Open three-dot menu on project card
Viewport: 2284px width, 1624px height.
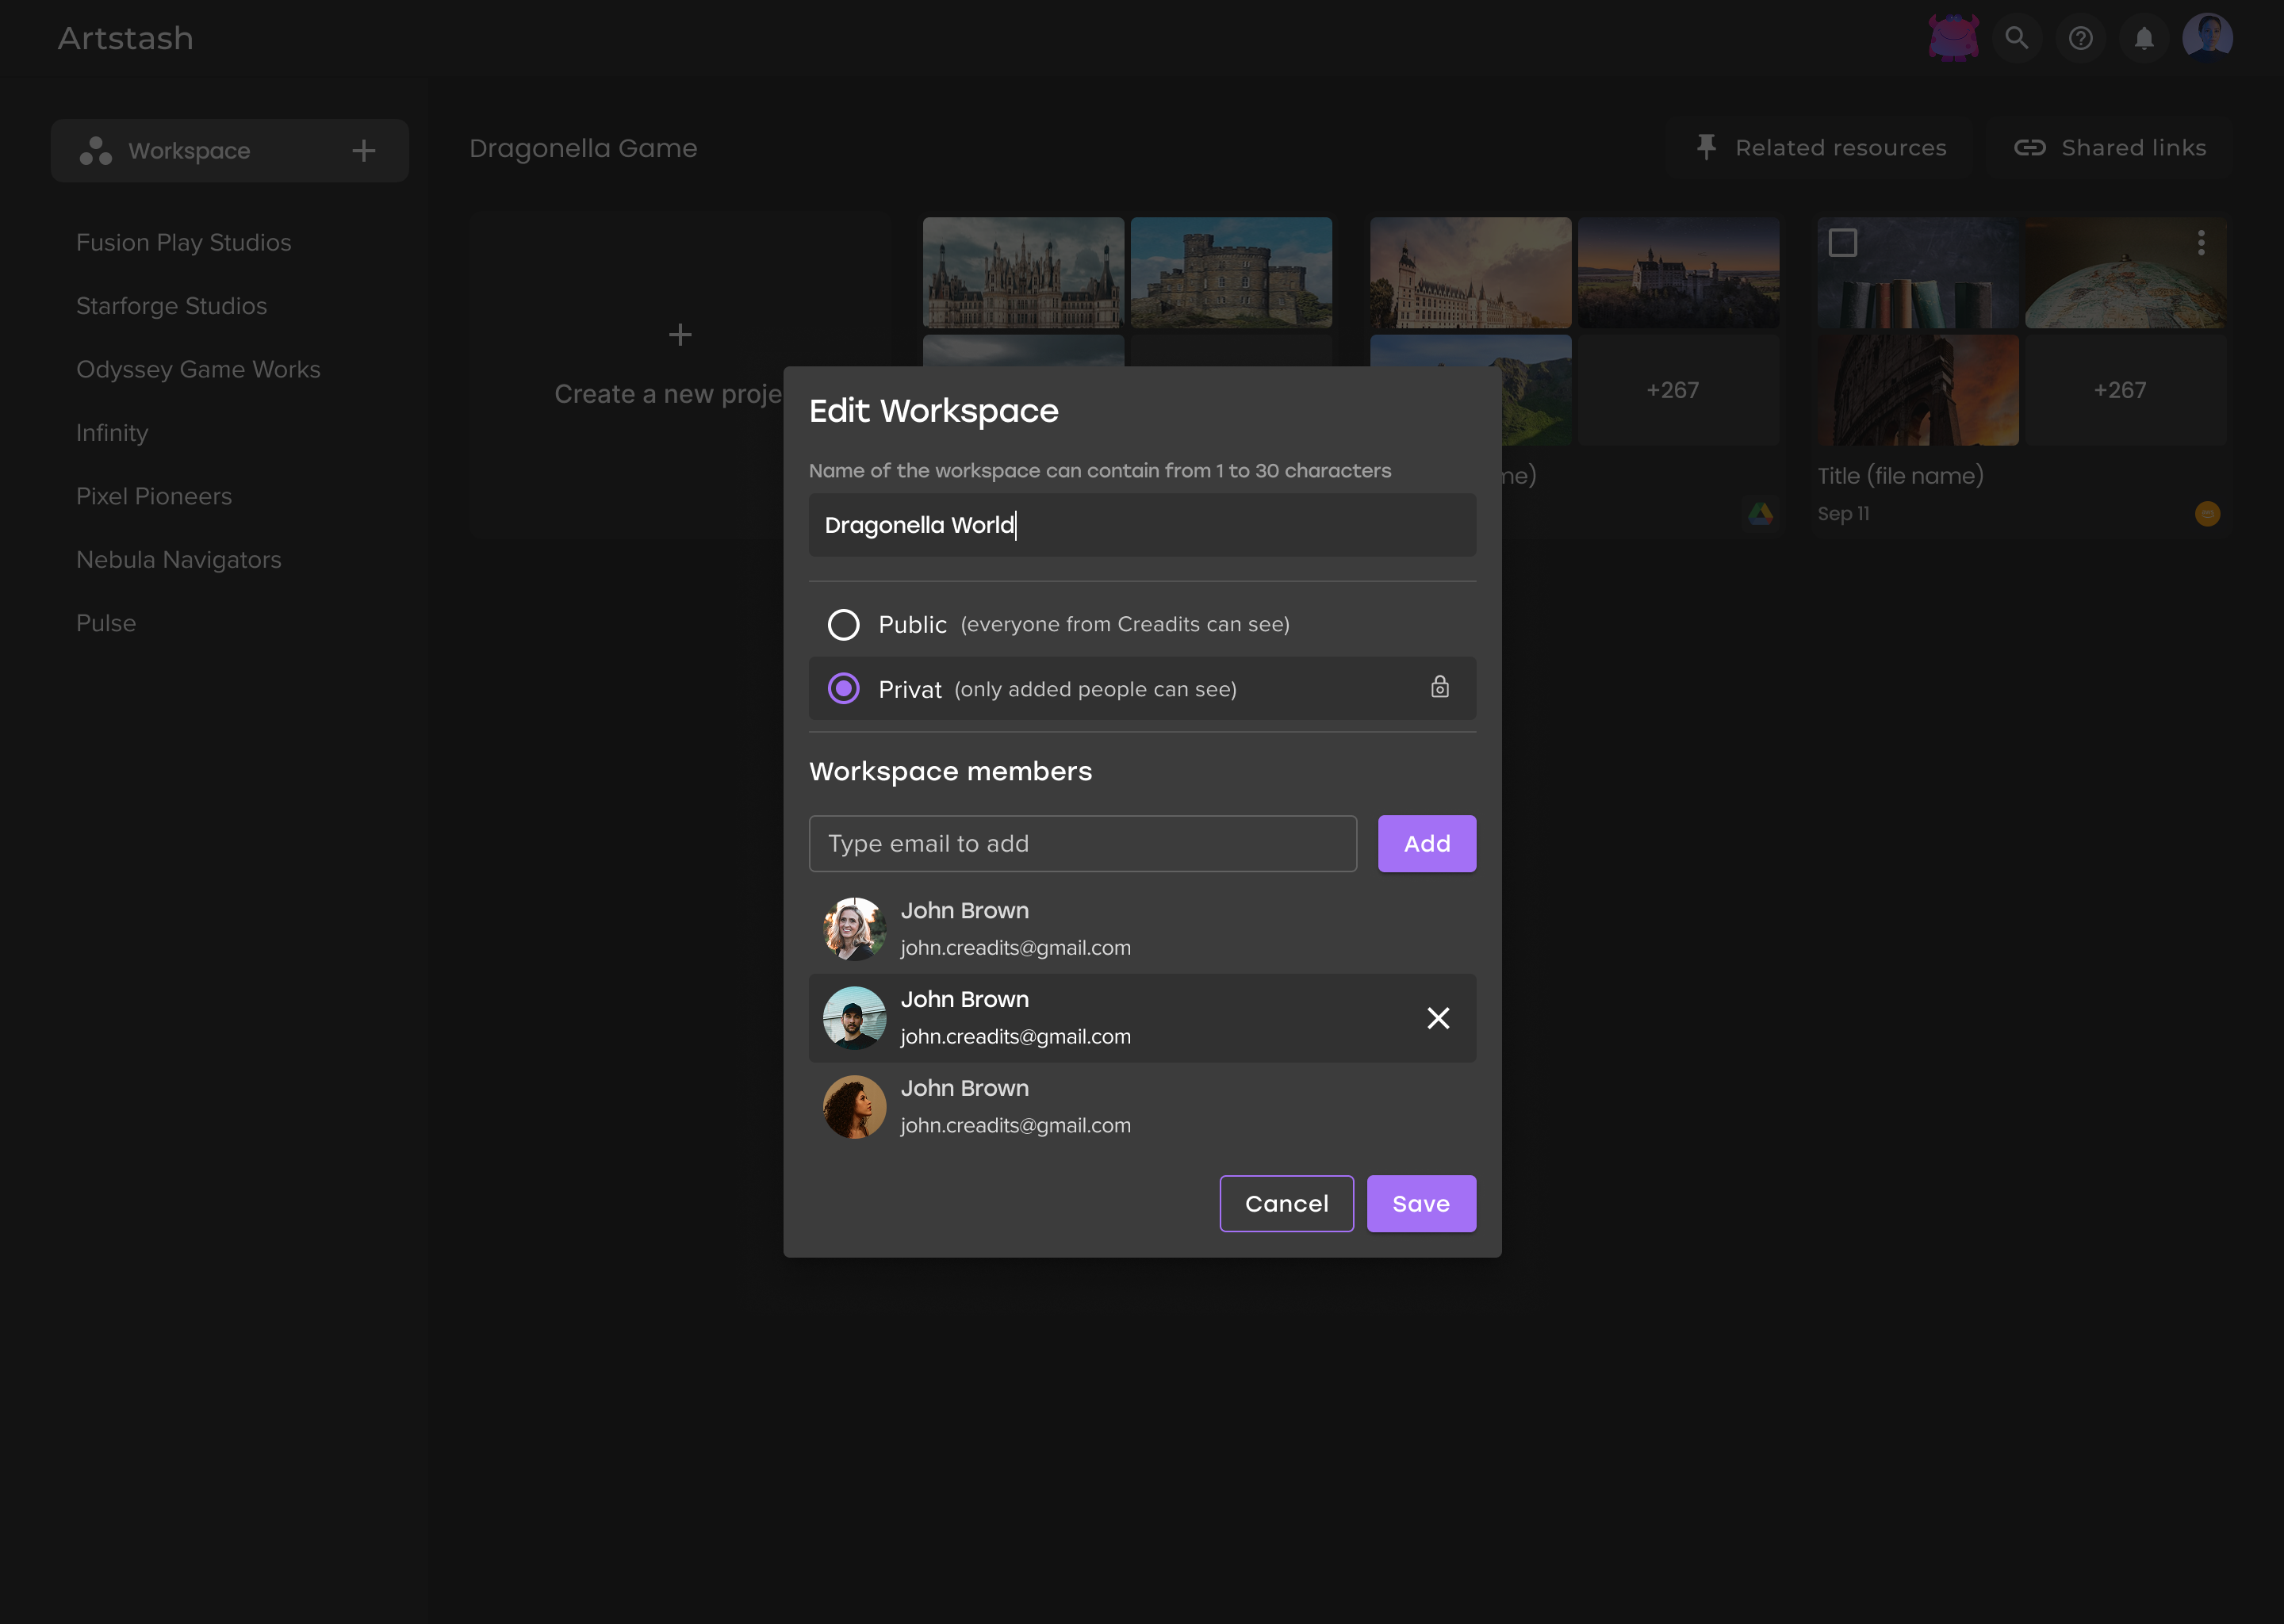[2201, 243]
